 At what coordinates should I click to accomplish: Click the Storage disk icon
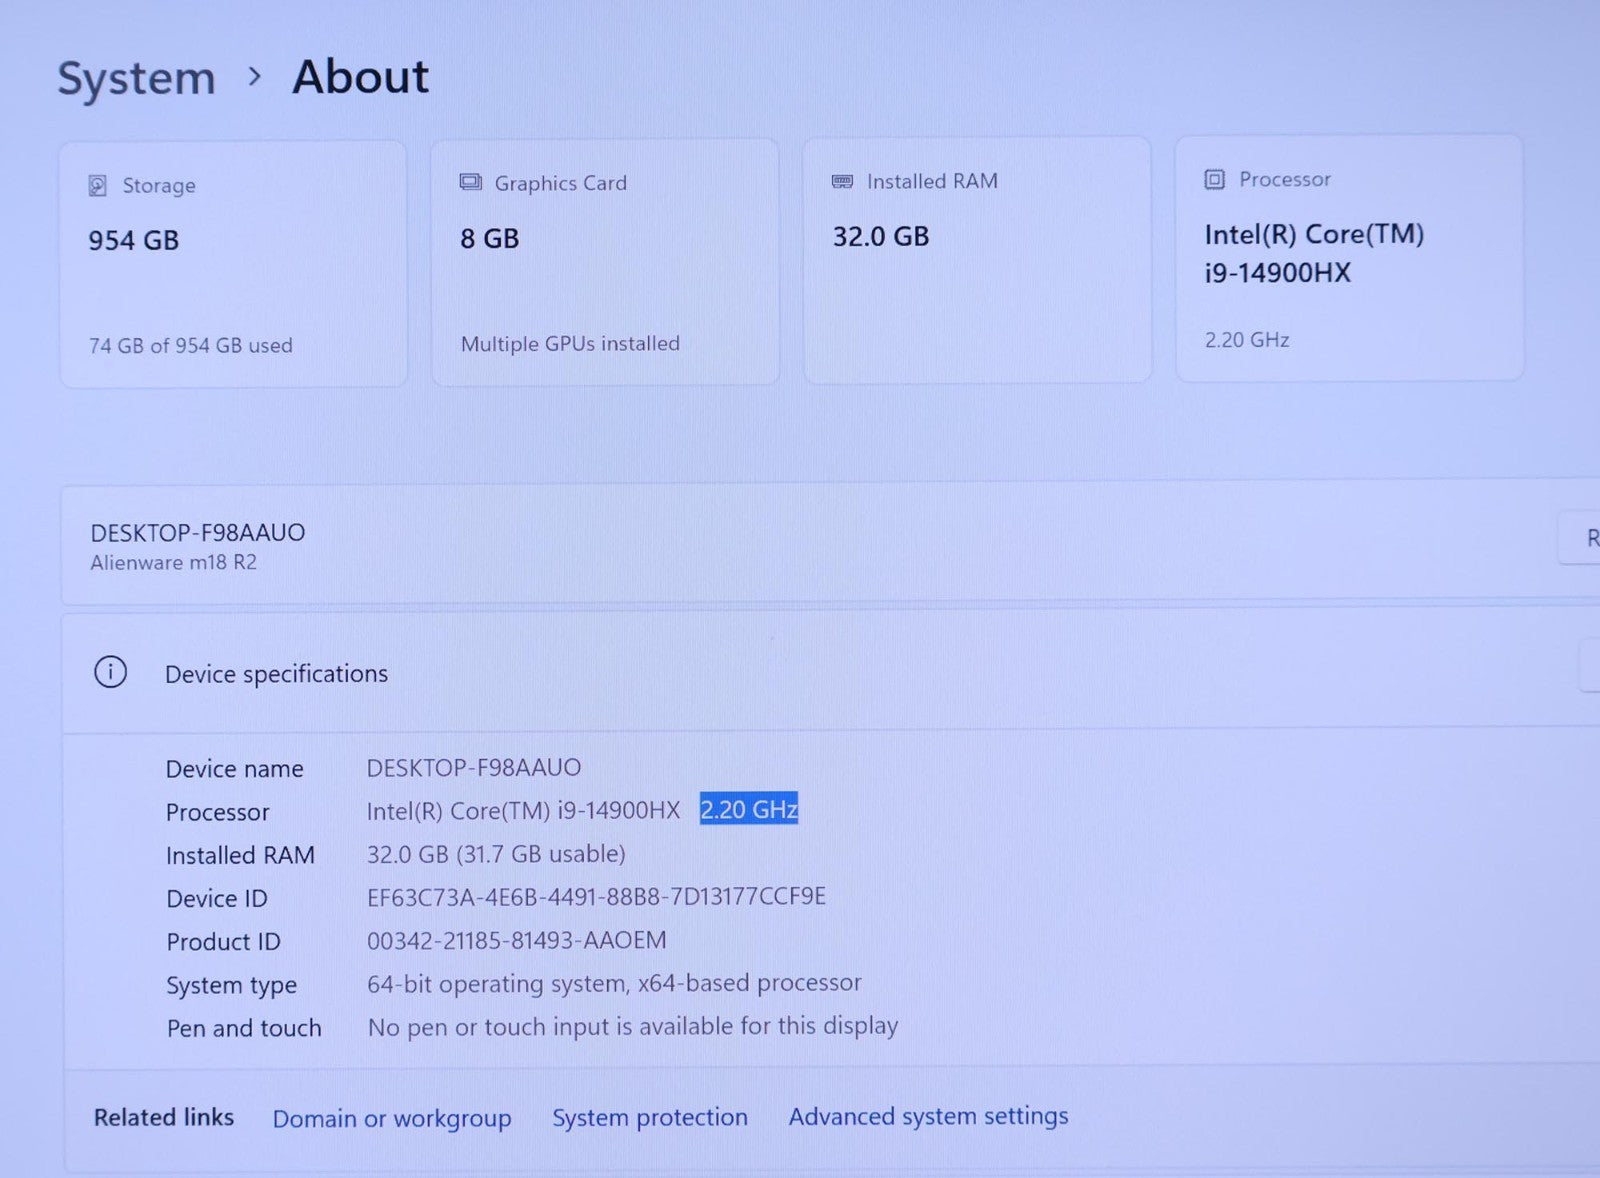(97, 186)
